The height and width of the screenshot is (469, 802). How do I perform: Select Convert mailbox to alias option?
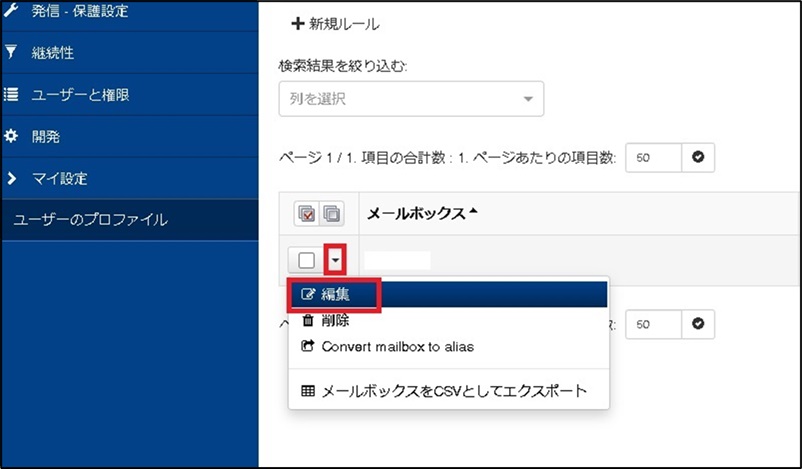click(448, 347)
